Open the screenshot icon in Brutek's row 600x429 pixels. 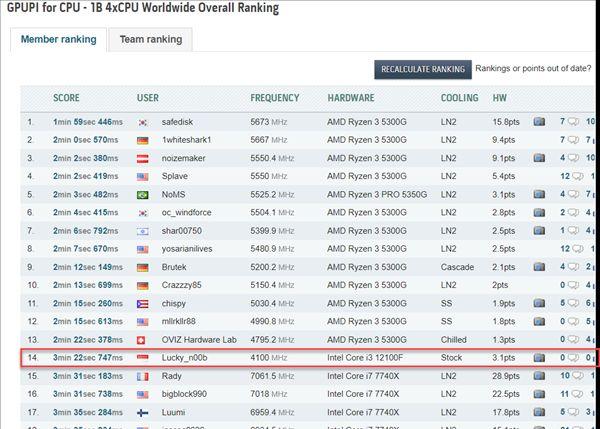[539, 267]
